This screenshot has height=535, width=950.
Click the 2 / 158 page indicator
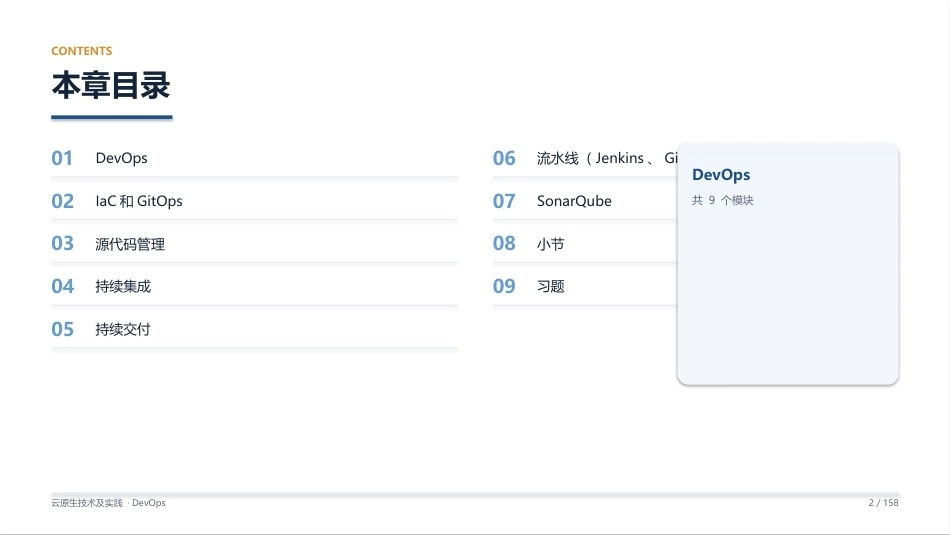(883, 503)
